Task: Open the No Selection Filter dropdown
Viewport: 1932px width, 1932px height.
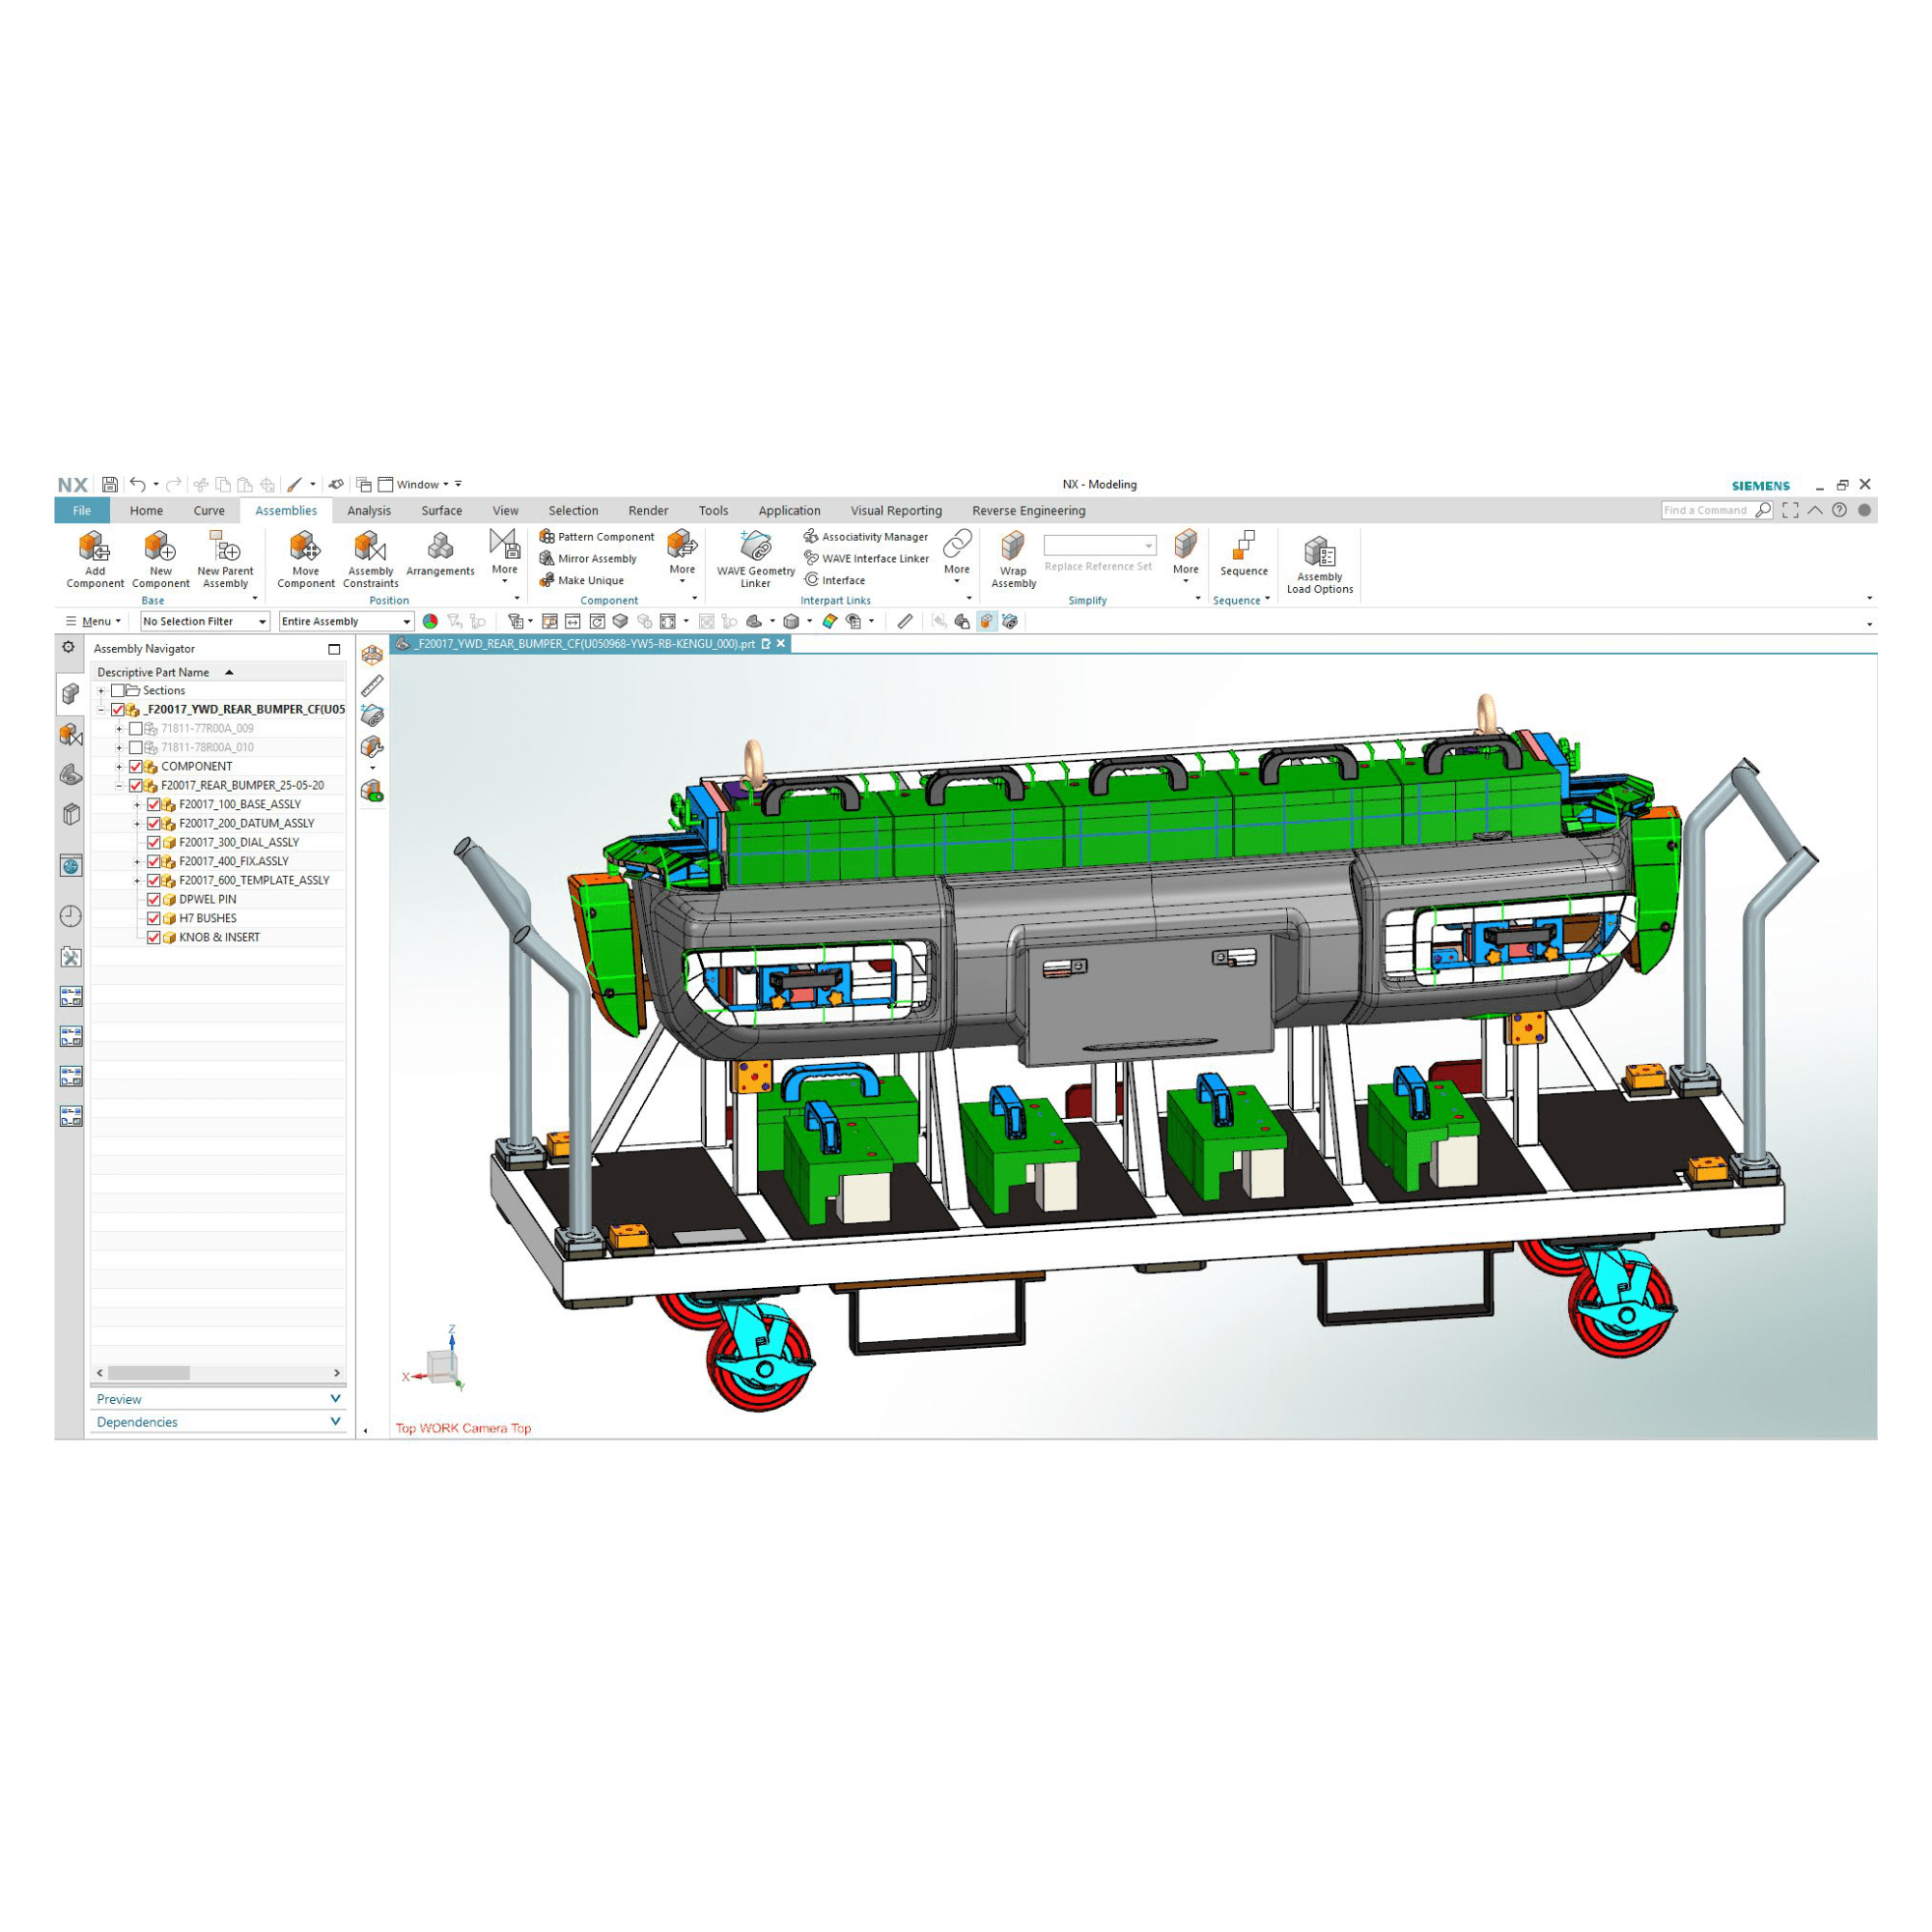Action: coord(205,621)
